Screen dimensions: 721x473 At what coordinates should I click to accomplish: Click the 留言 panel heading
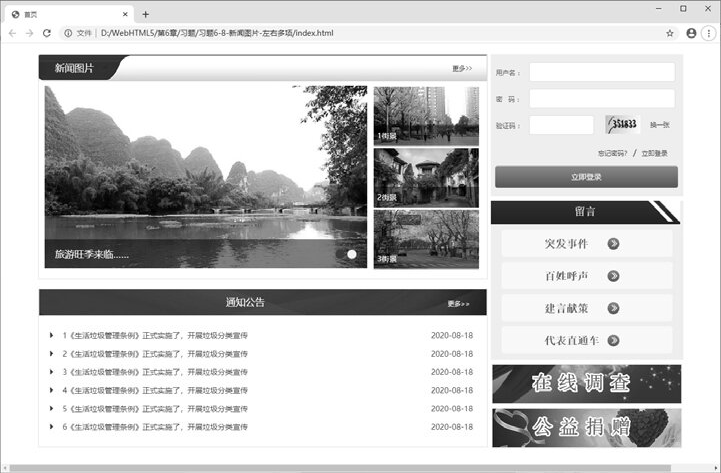tap(585, 211)
